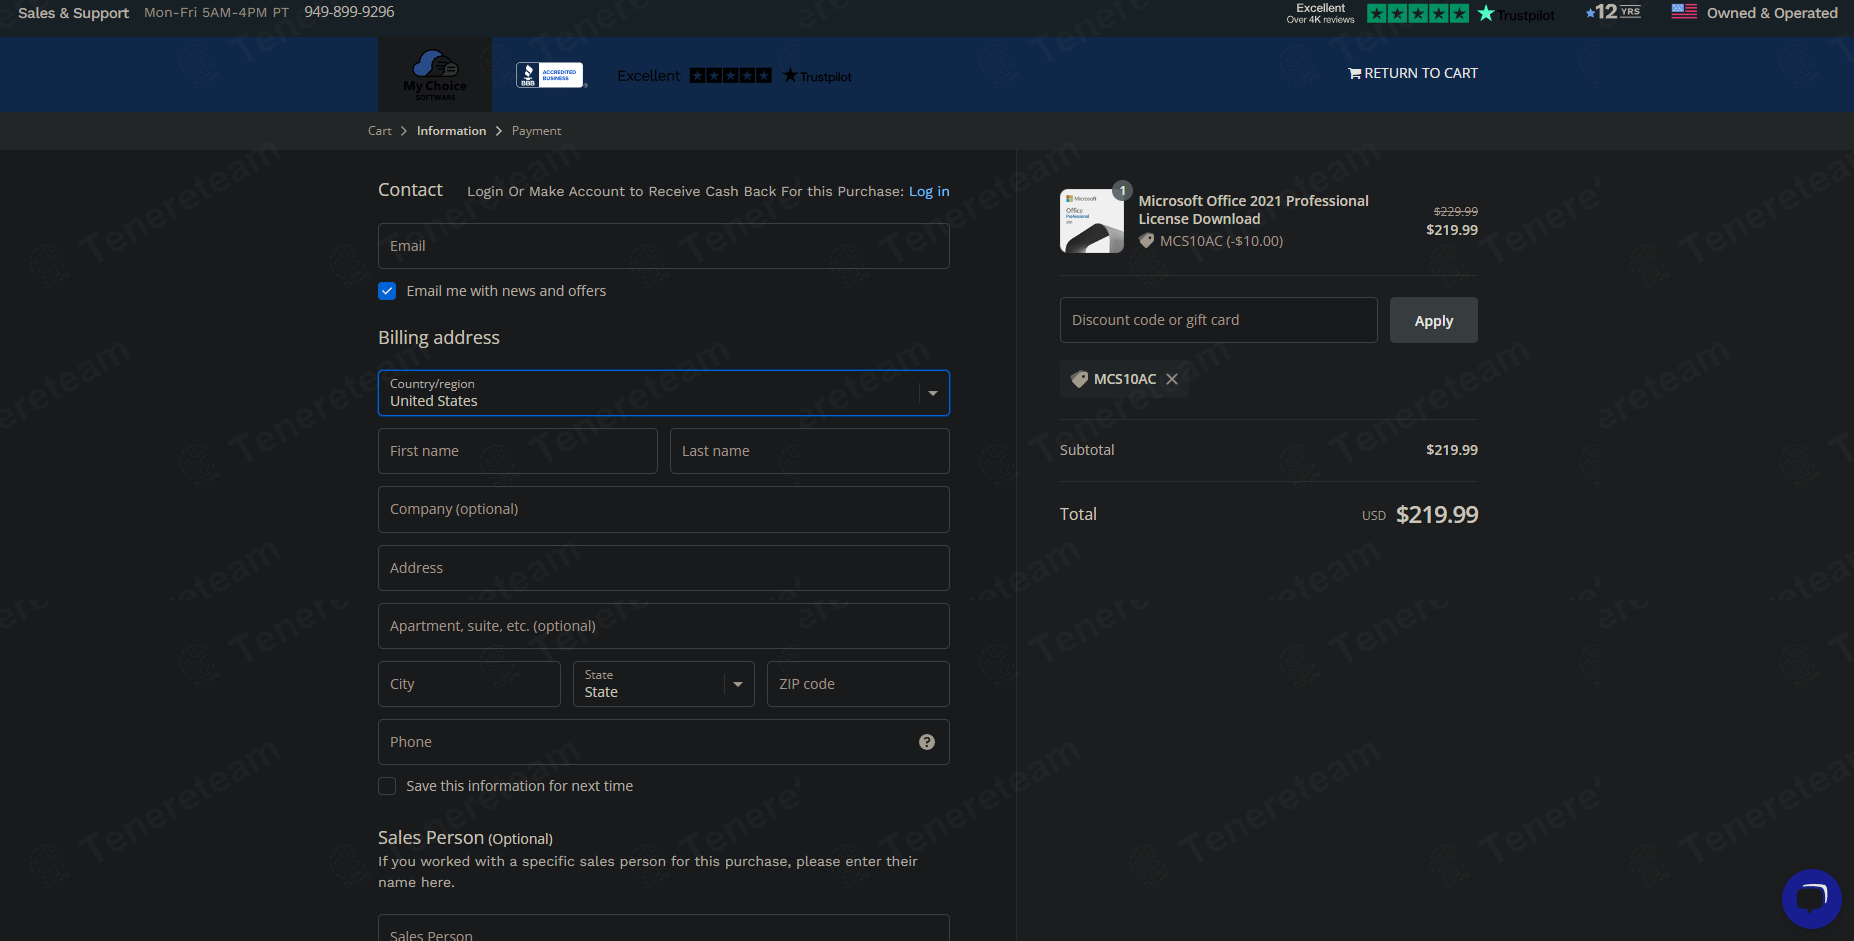Click the Address field
Image resolution: width=1854 pixels, height=941 pixels.
pos(664,568)
